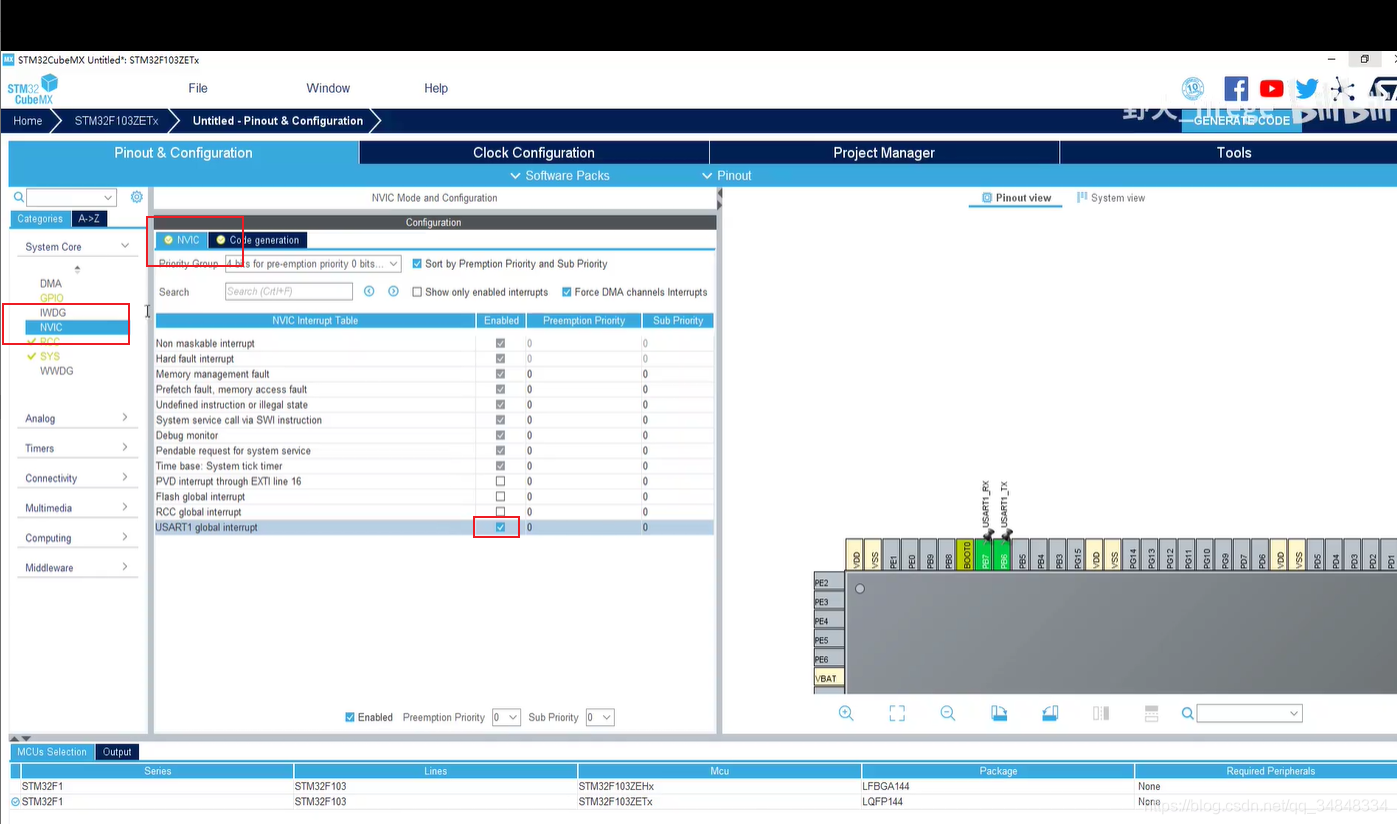This screenshot has height=824, width=1397.
Task: Expand the Computing category
Action: click(x=125, y=537)
